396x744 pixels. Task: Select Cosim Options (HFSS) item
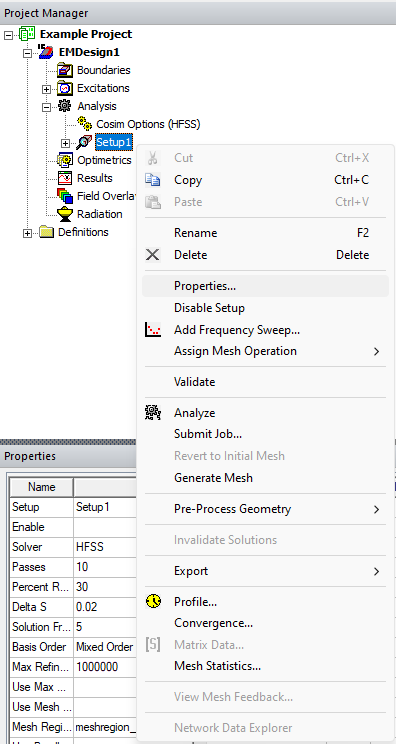(148, 124)
